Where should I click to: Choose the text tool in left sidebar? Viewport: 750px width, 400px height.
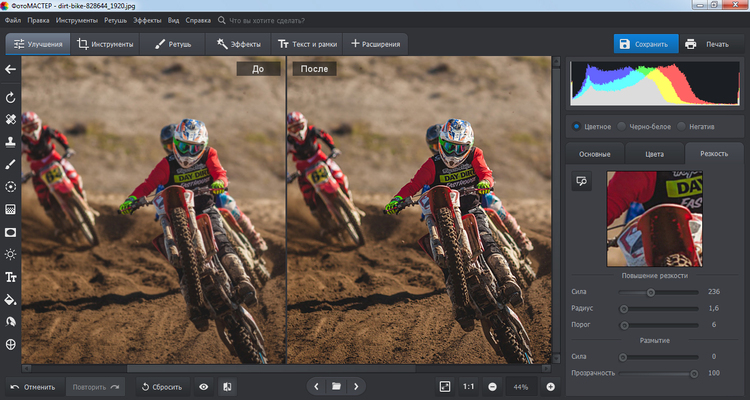11,277
